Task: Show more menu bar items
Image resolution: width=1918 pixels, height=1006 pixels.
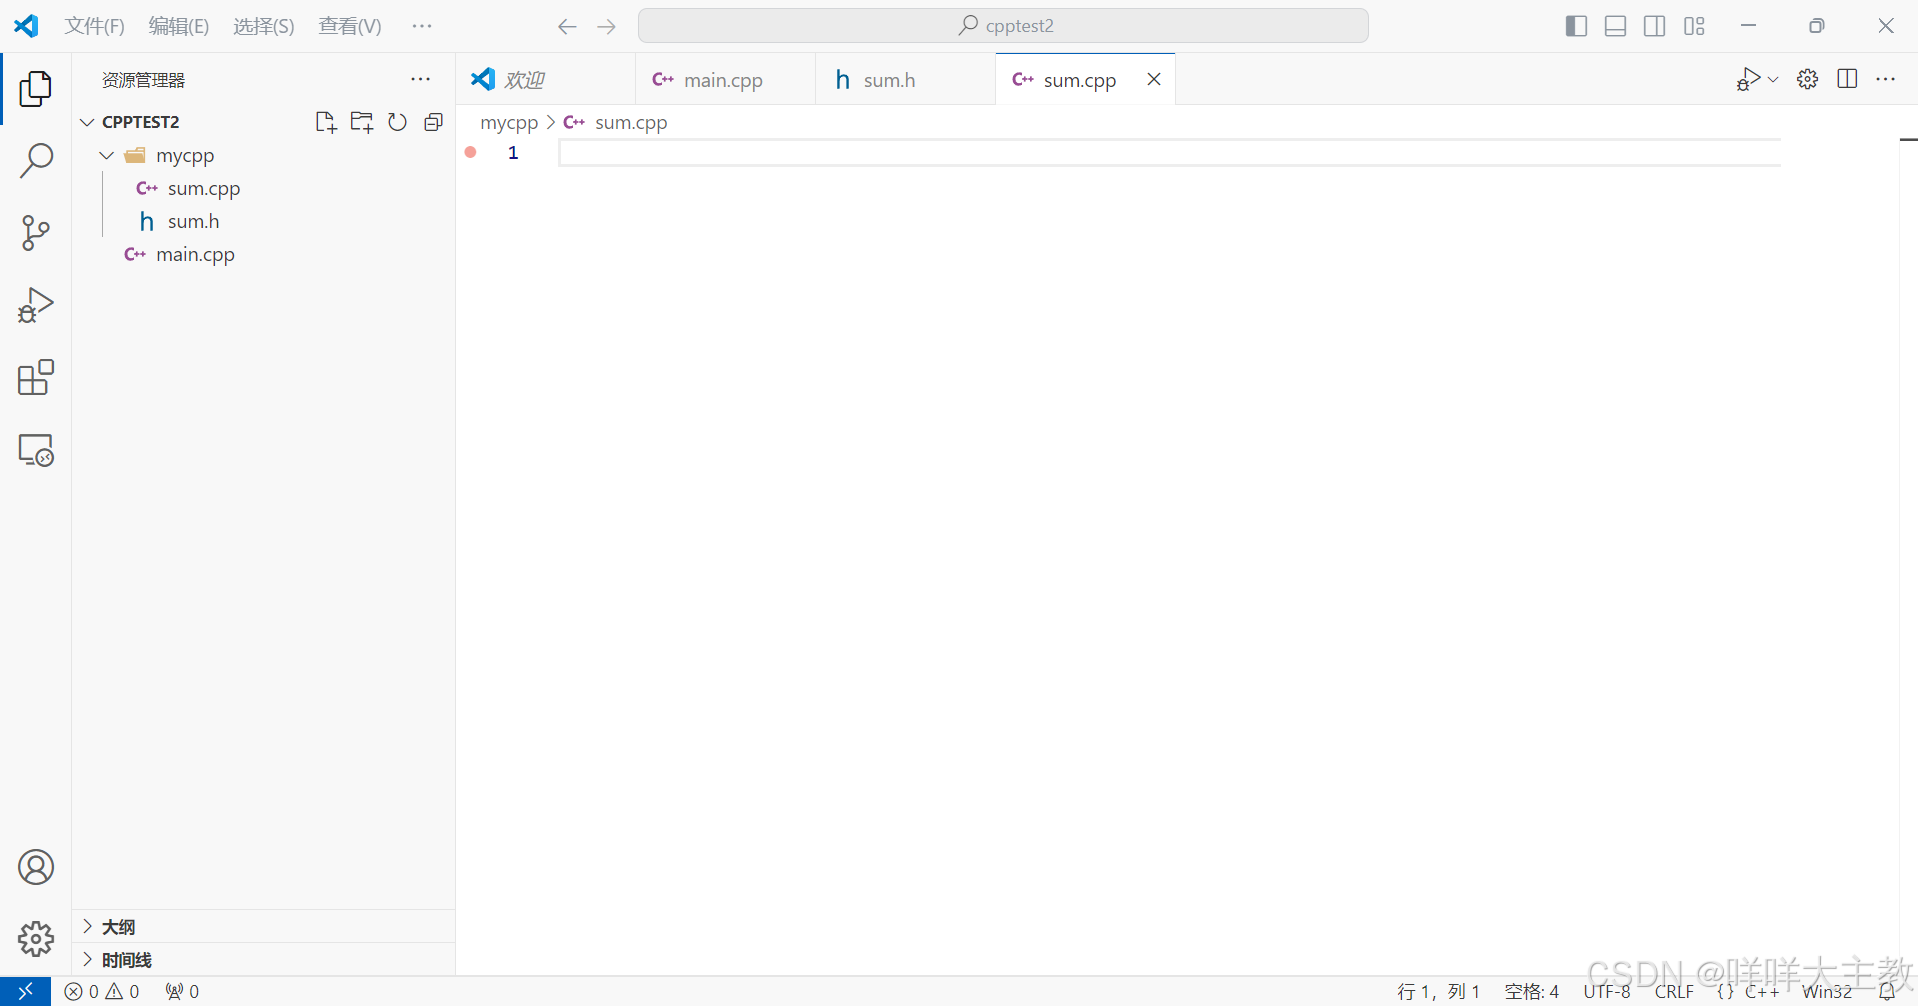Action: pyautogui.click(x=422, y=26)
